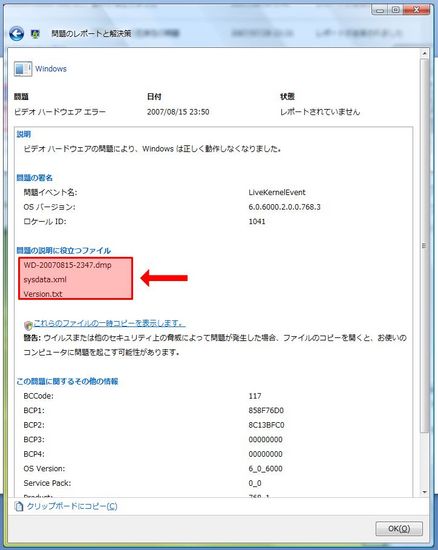This screenshot has width=438, height=550.
Task: Minimize the report window
Action: coord(379,10)
